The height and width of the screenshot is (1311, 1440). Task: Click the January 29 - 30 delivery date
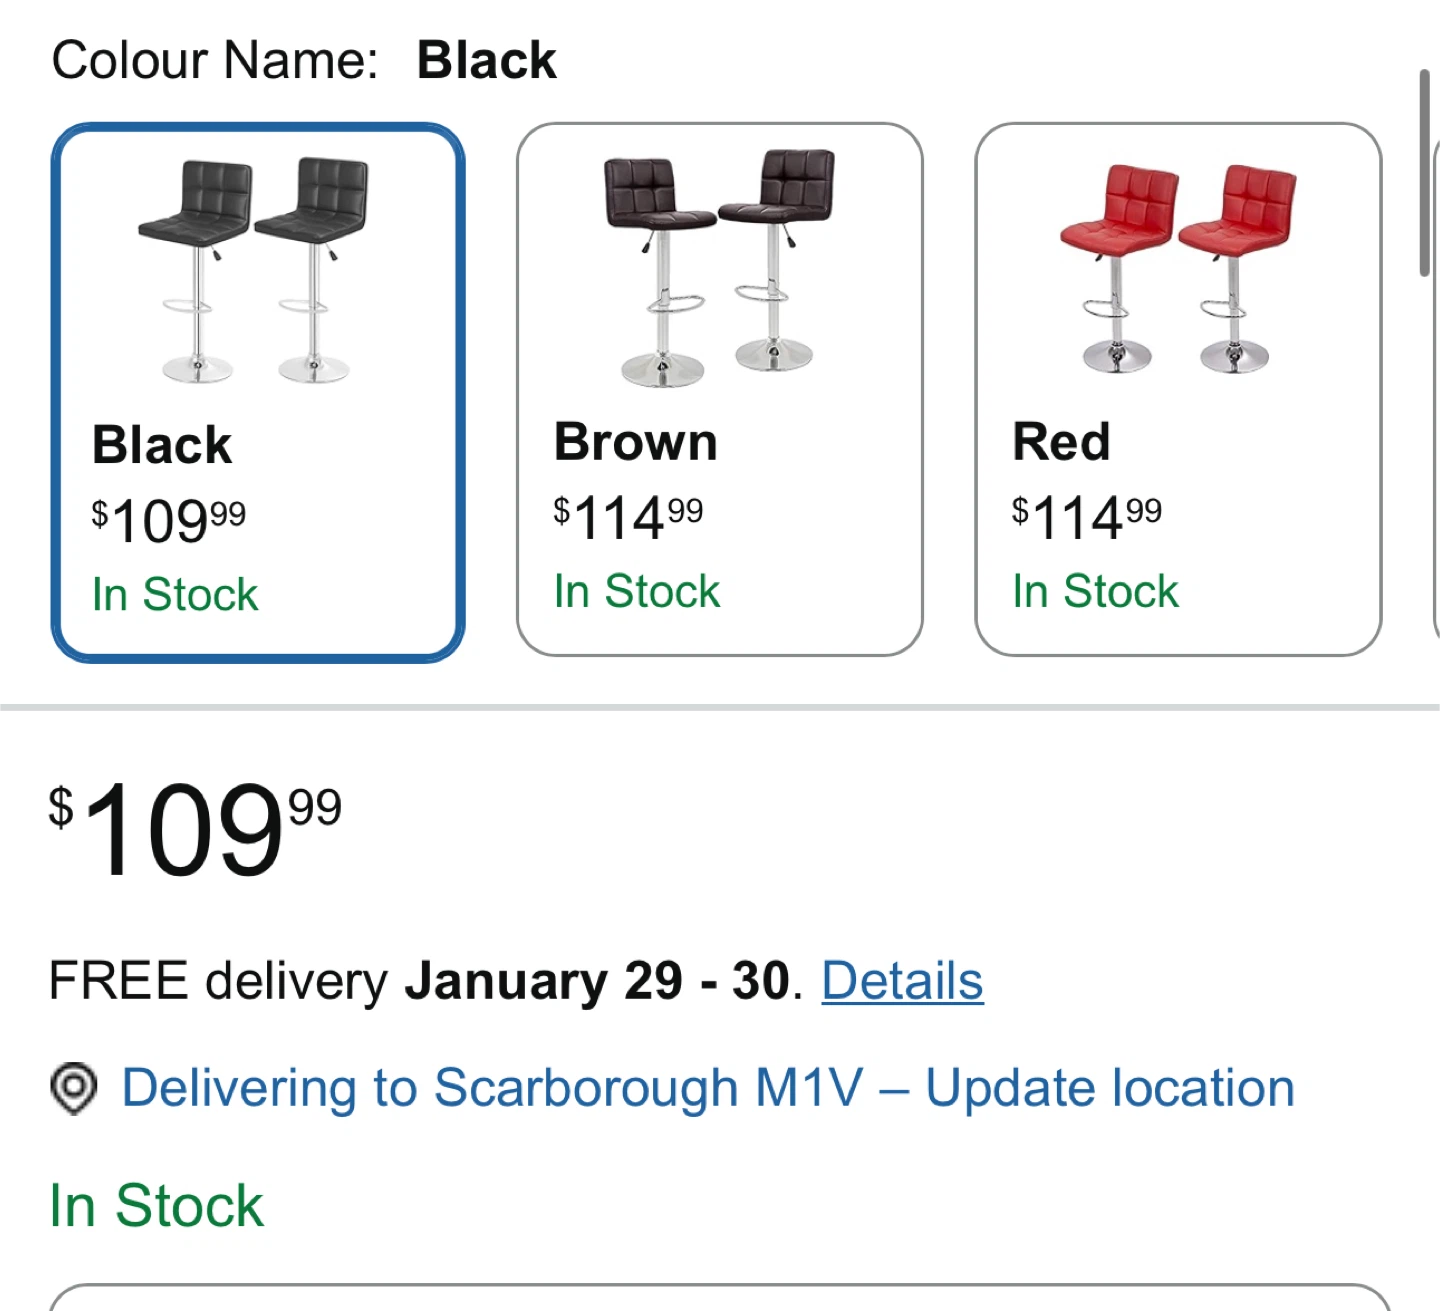(x=597, y=981)
